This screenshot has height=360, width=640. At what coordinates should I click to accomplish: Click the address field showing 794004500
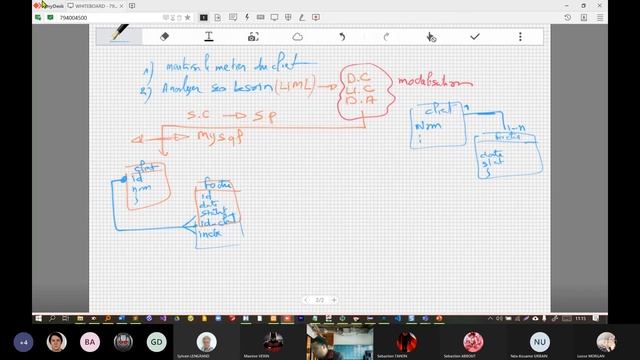[110, 18]
